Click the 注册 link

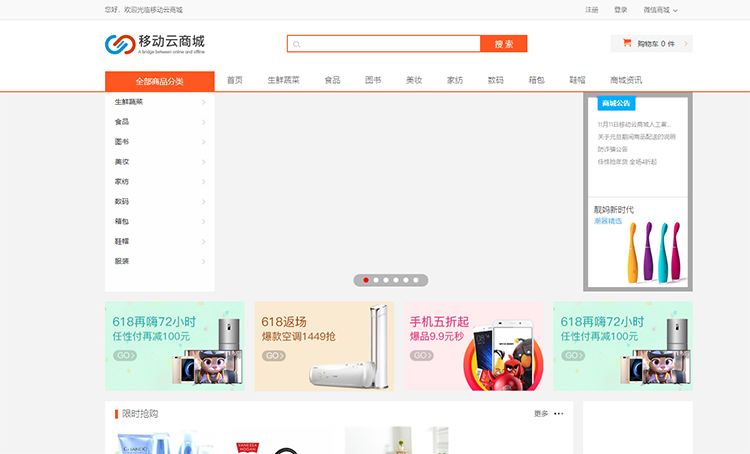592,10
